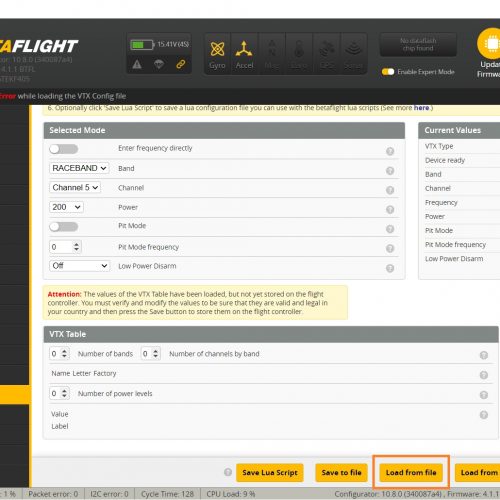Click the link status icon under battery
Screen dimensions: 500x500
pyautogui.click(x=181, y=64)
